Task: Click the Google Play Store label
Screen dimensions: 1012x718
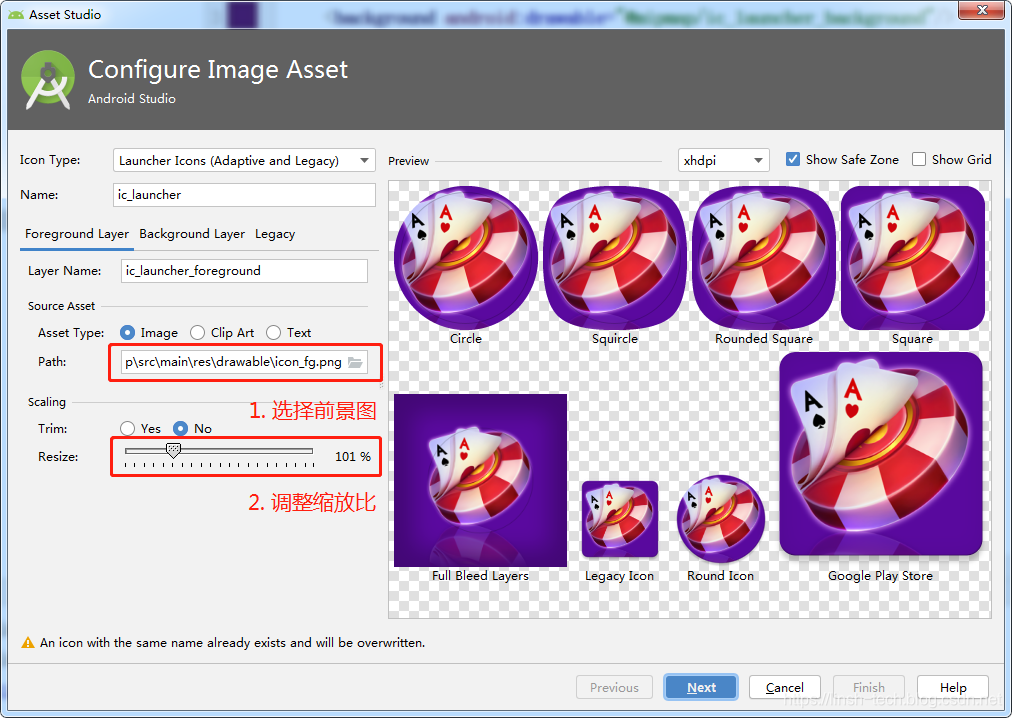Action: [x=880, y=576]
